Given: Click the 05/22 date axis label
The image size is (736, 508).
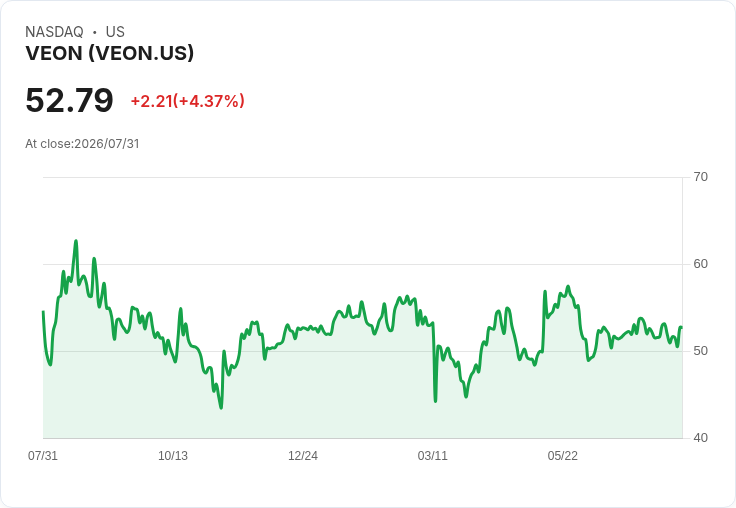Looking at the screenshot, I should pos(562,456).
